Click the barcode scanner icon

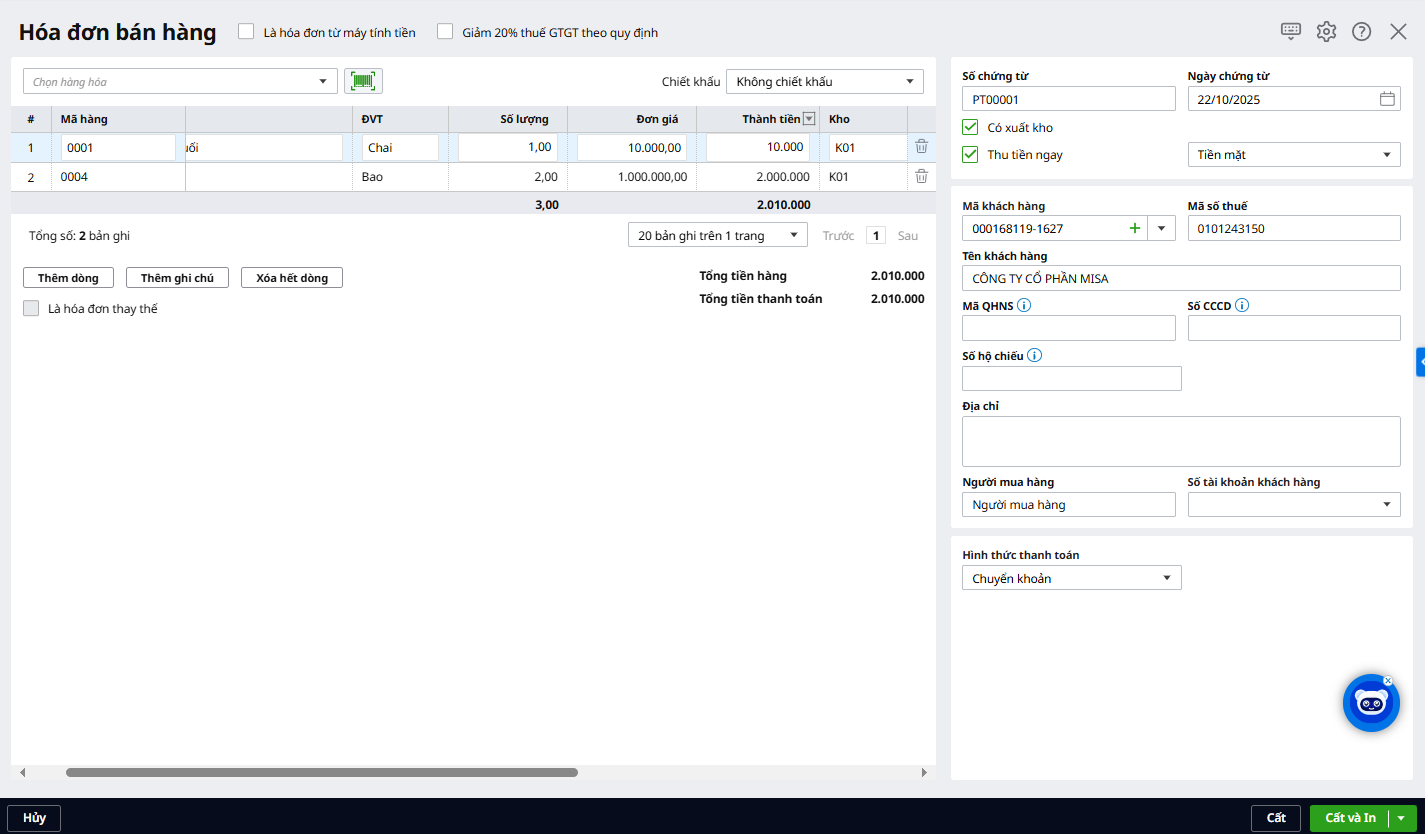[363, 81]
